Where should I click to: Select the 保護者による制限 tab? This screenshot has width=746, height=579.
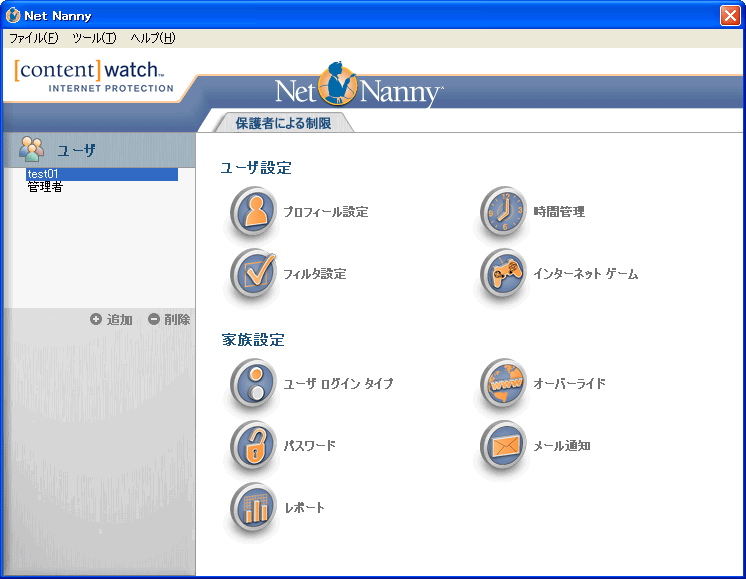[x=284, y=123]
